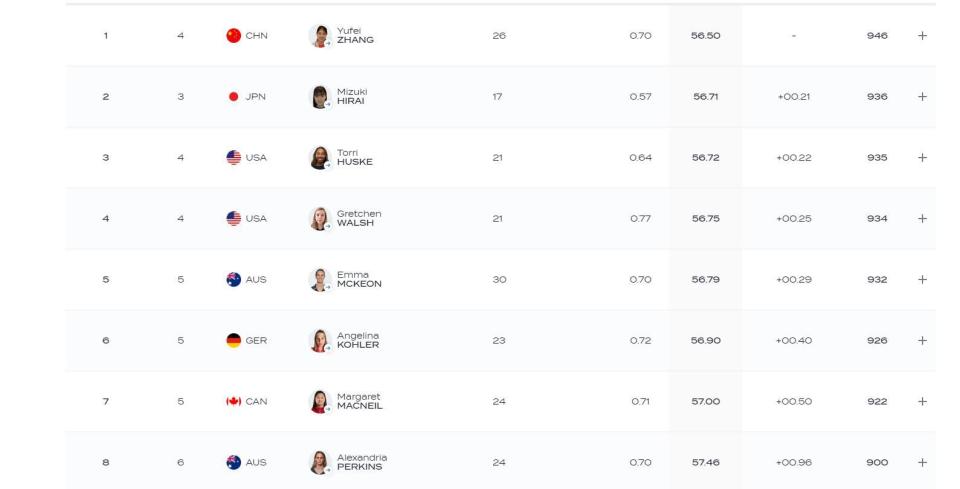The image size is (960, 489).
Task: Expand Emma McKeon's row plus icon
Action: pos(922,280)
